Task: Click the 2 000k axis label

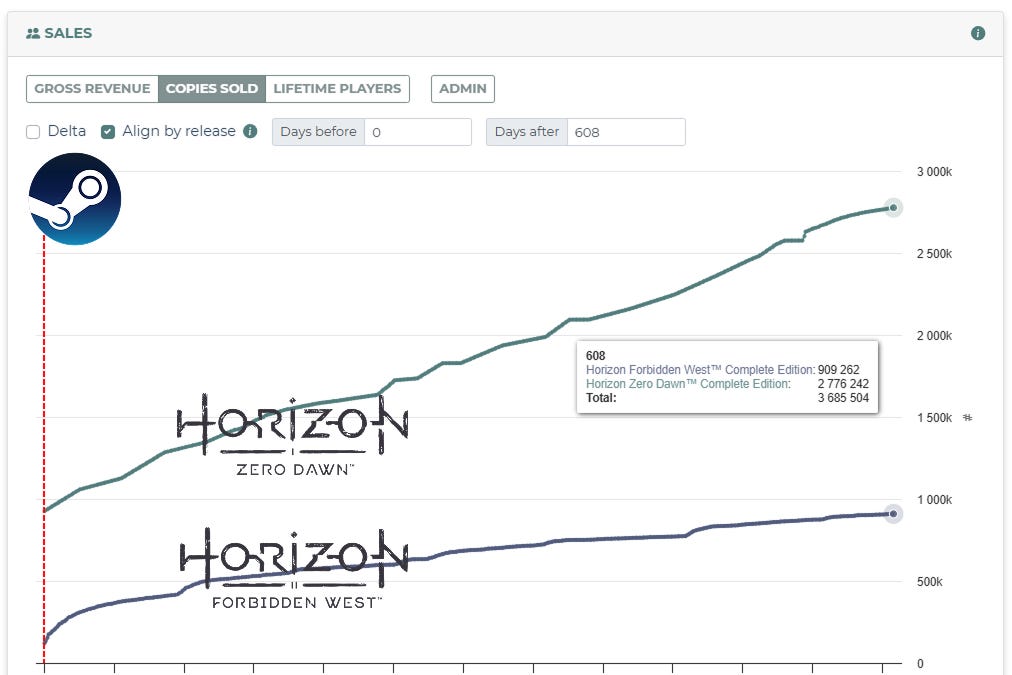Action: pos(934,336)
